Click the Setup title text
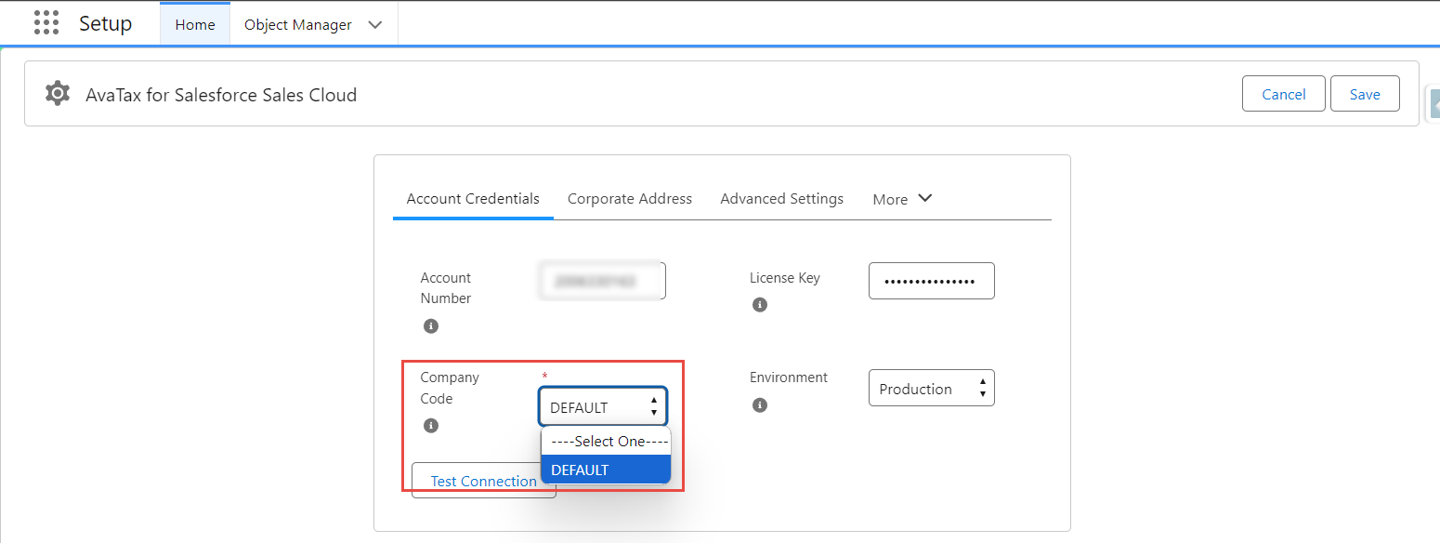This screenshot has width=1440, height=543. [x=106, y=23]
